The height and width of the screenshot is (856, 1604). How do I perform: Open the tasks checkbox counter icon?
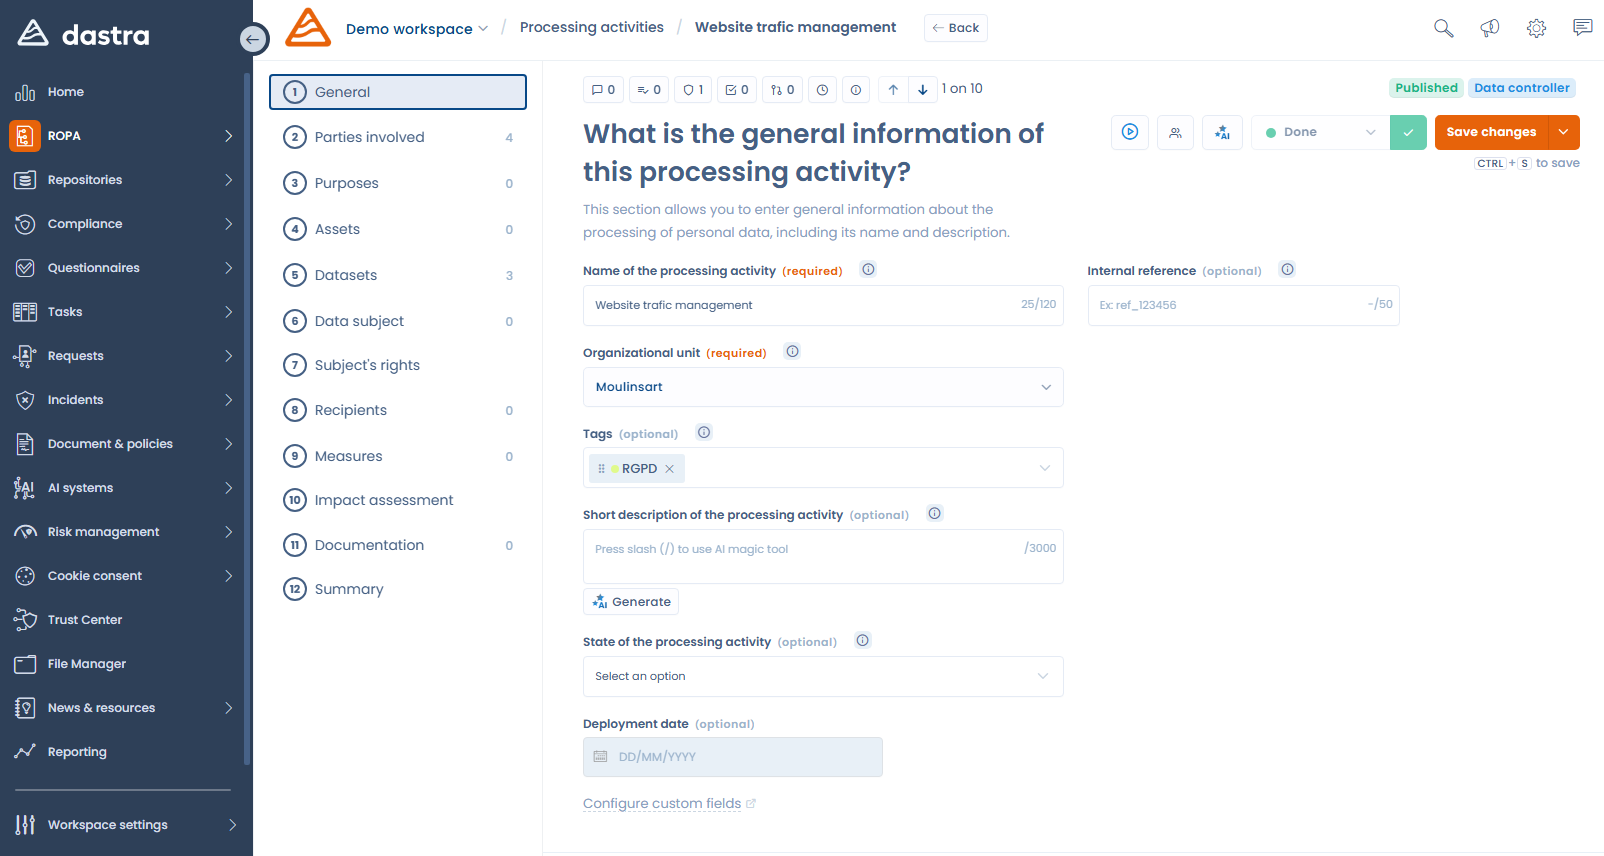pos(737,90)
